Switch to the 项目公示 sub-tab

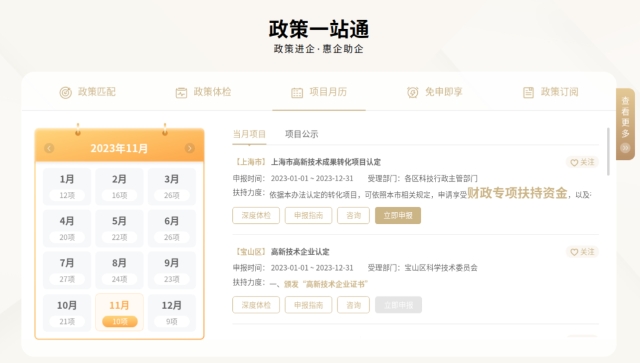pyautogui.click(x=302, y=134)
